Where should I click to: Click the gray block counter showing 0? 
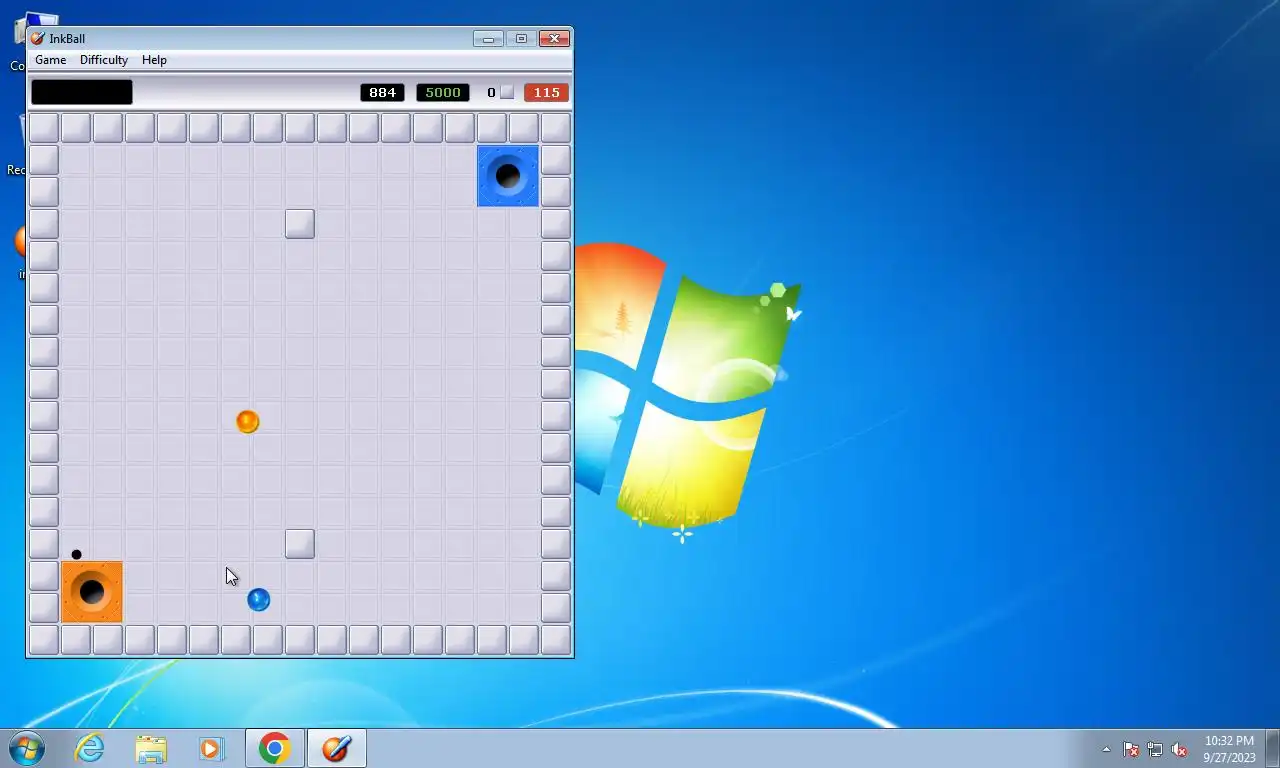click(x=500, y=92)
